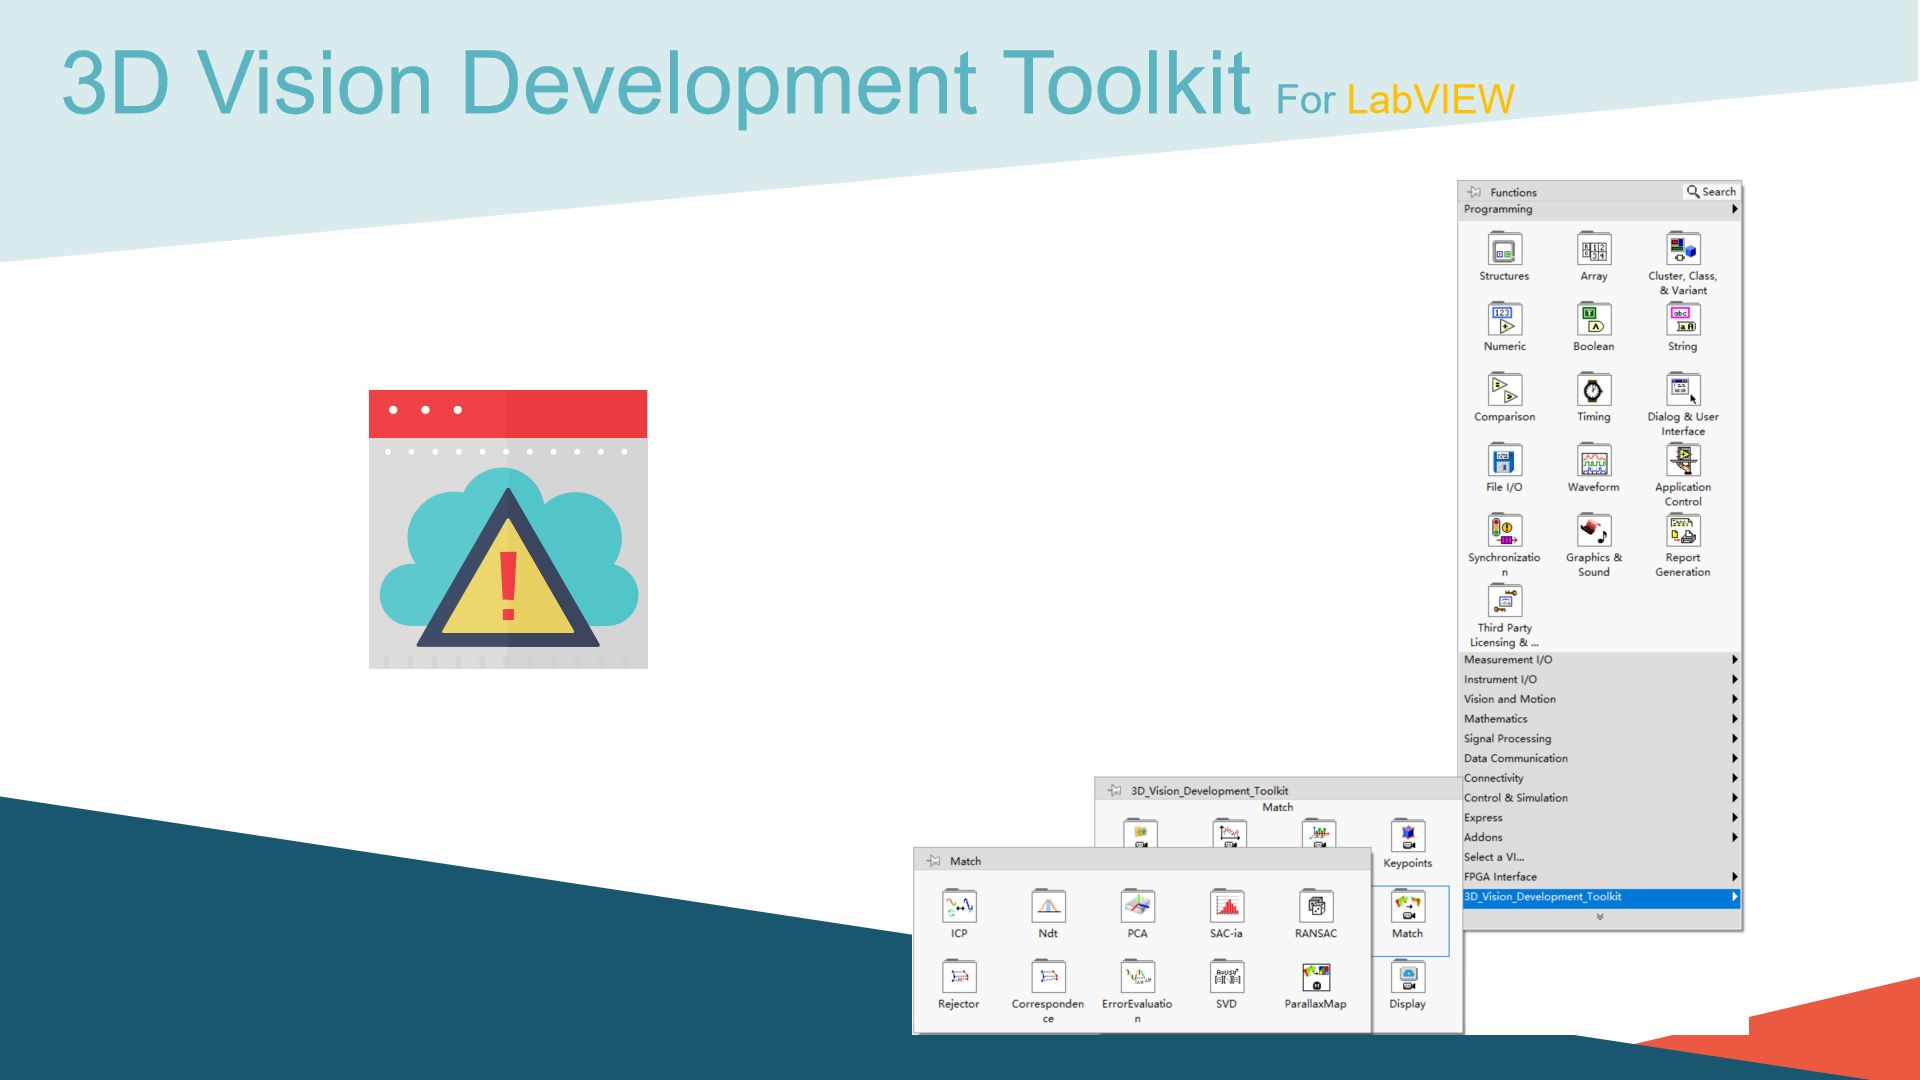Screen dimensions: 1920x1080
Task: Expand the FPGA Interface submenu
Action: (1733, 876)
